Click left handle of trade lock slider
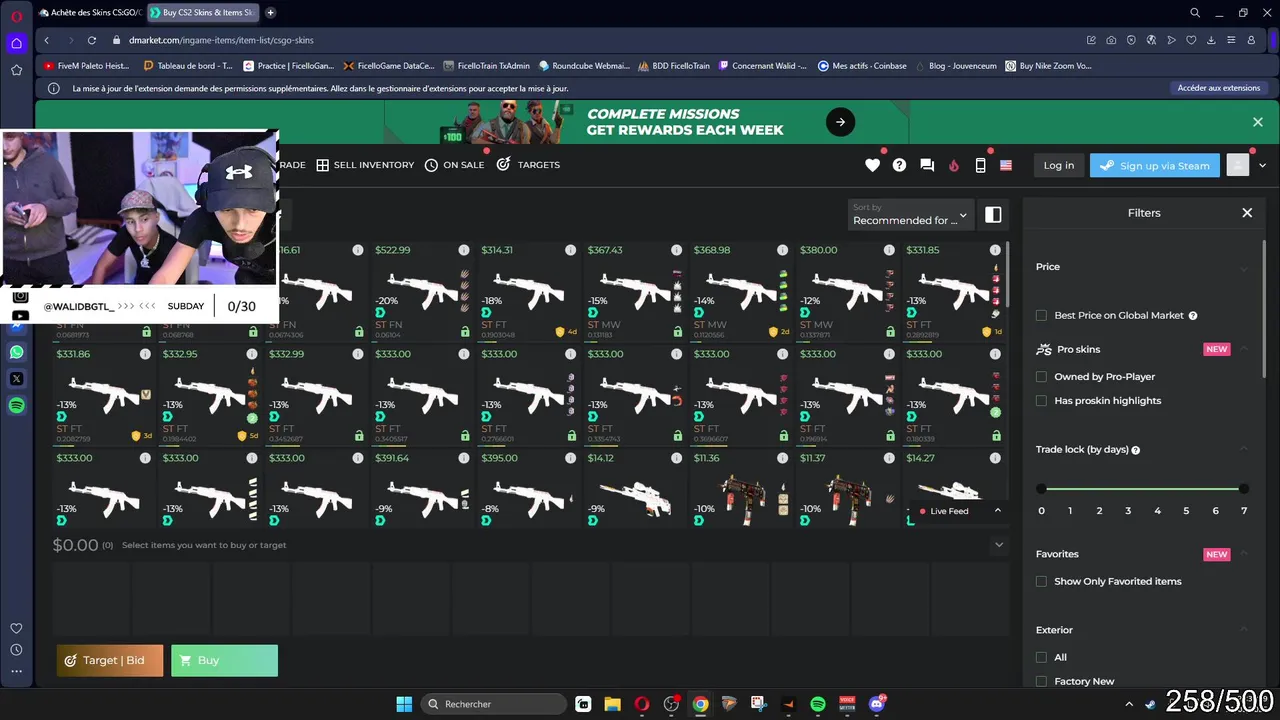This screenshot has width=1280, height=720. (1041, 489)
